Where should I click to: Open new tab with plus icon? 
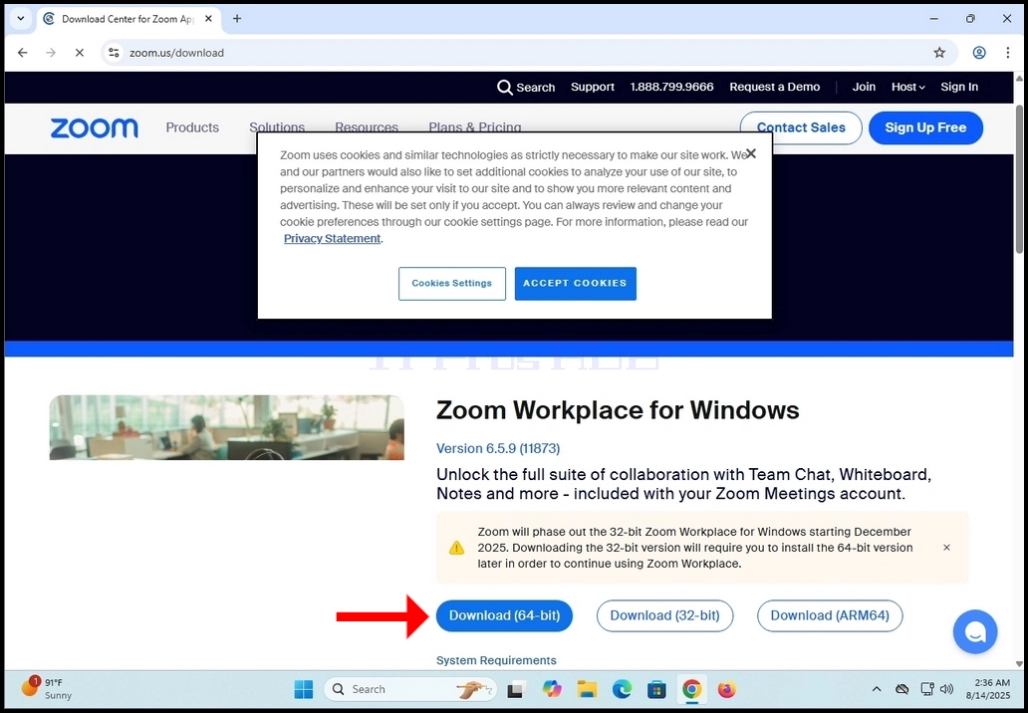click(x=237, y=18)
